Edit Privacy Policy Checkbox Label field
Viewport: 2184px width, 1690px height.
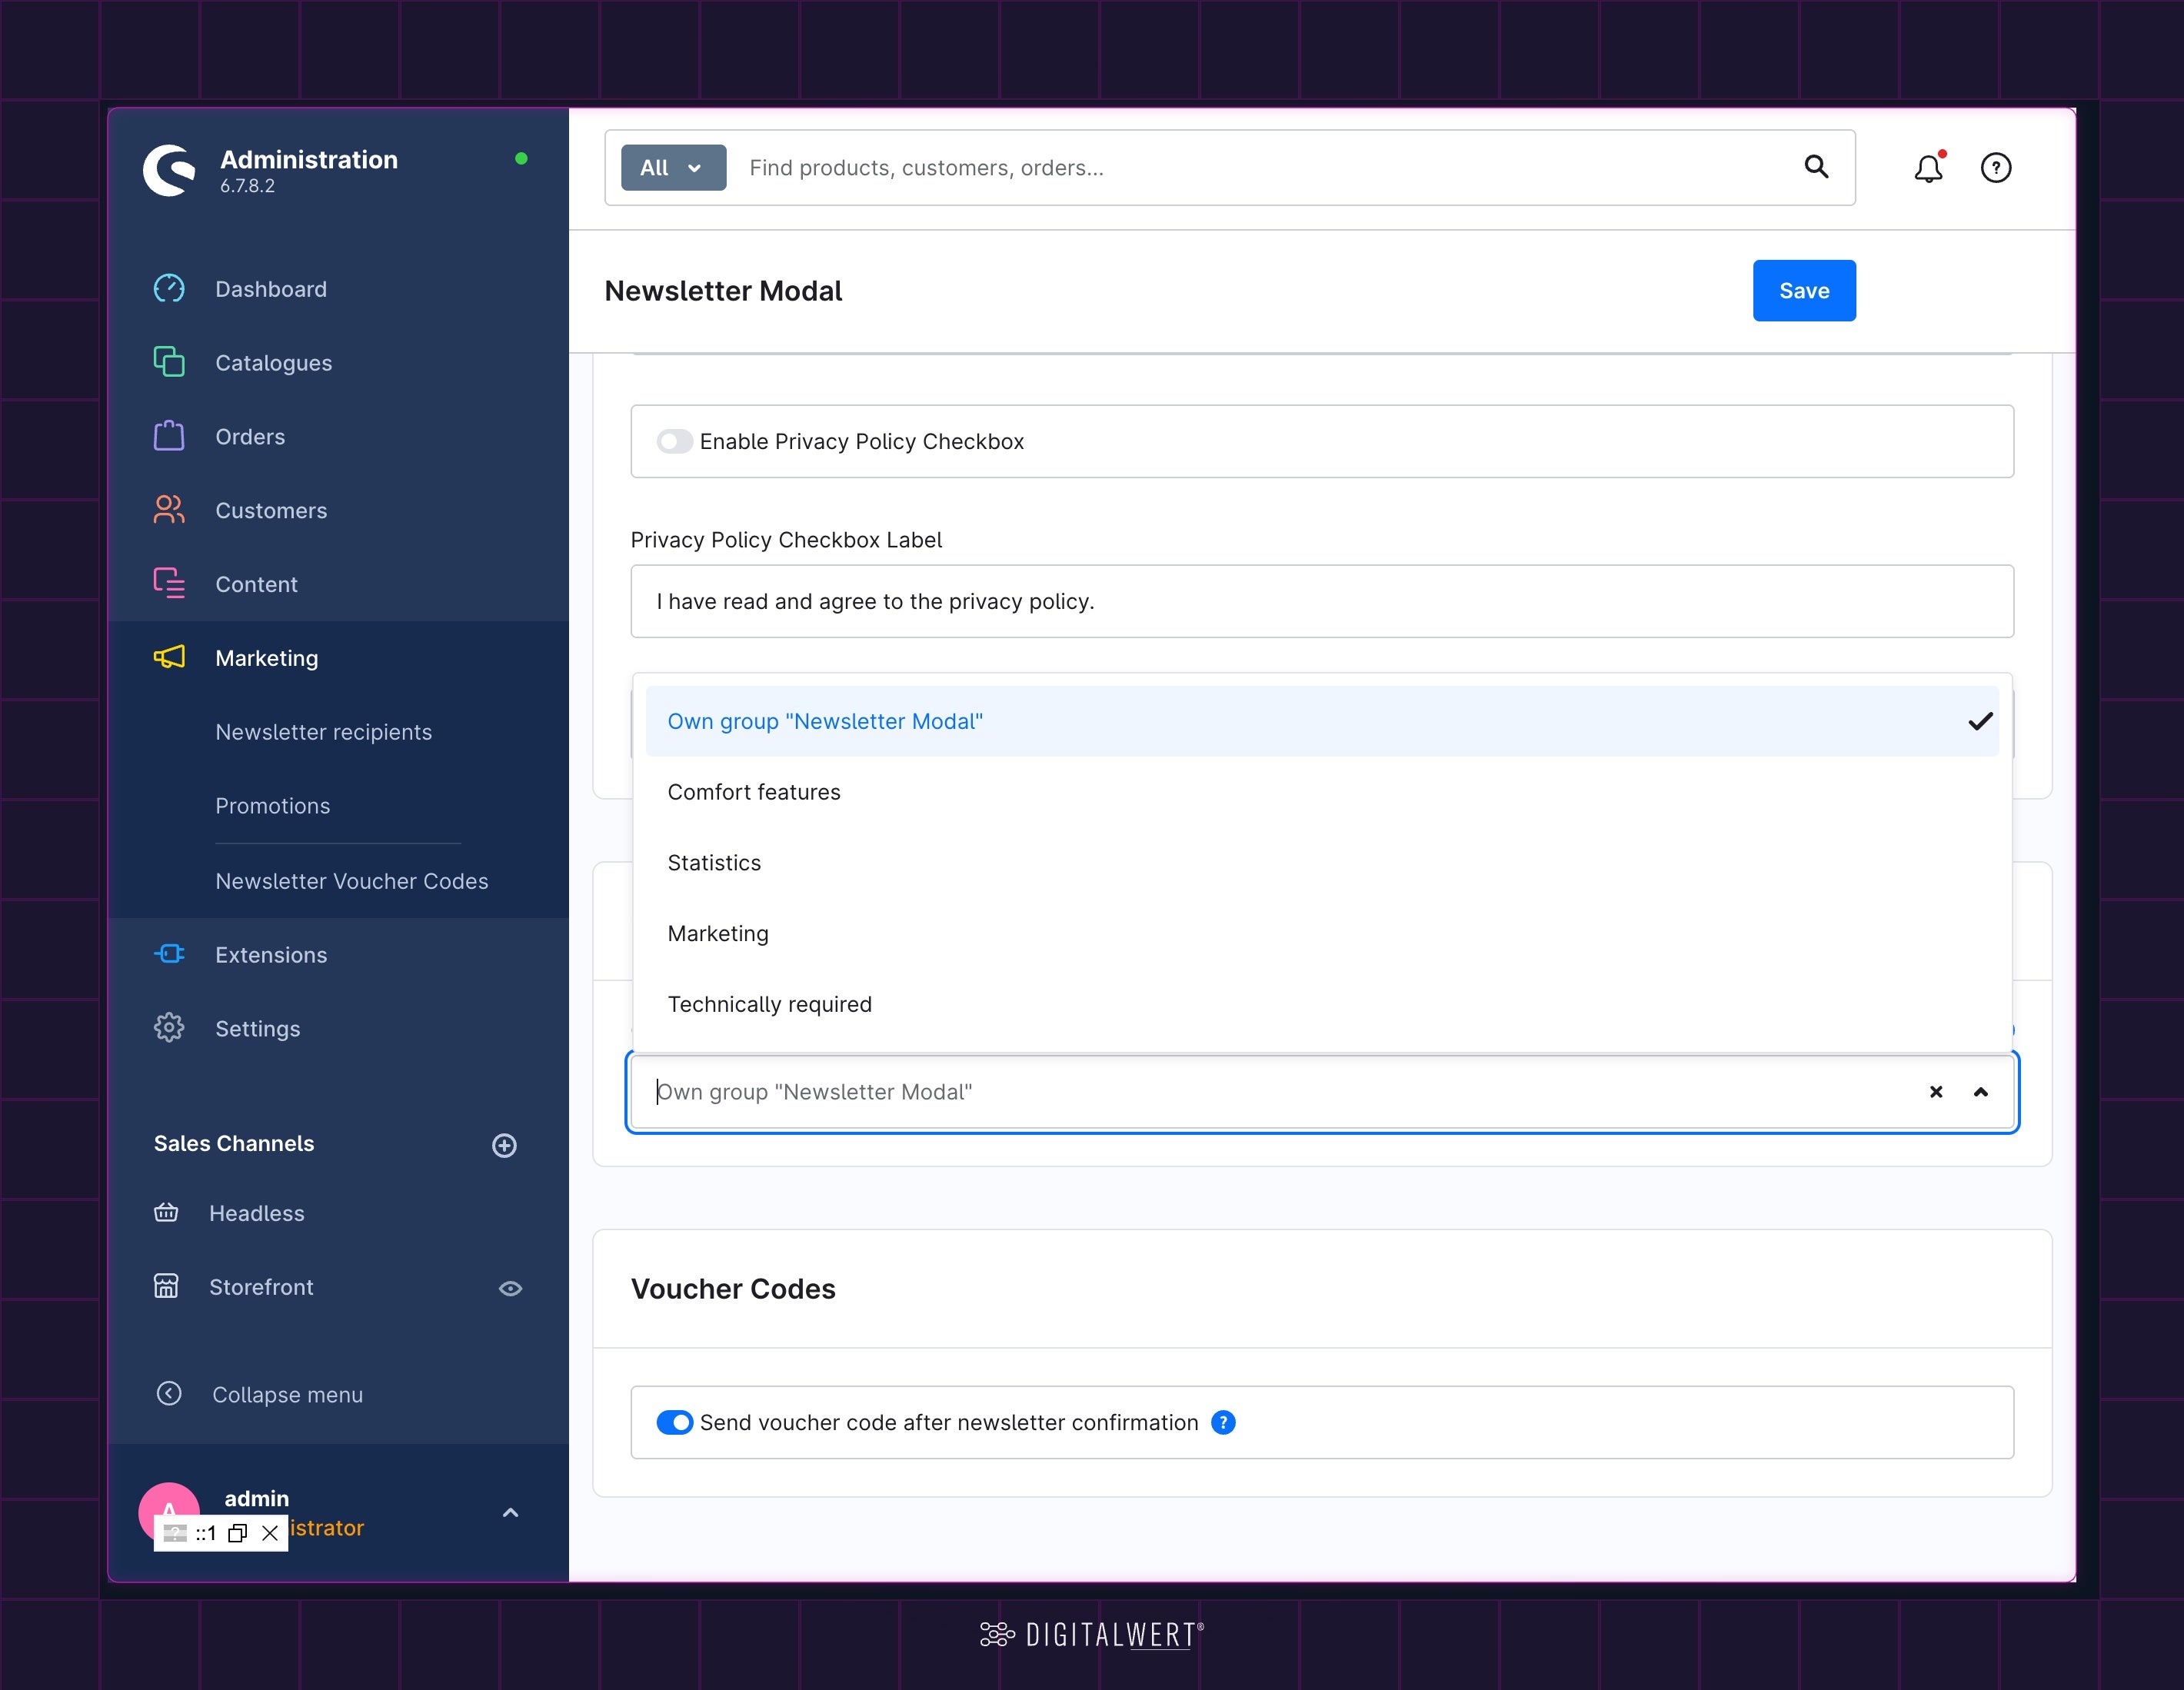point(1322,601)
